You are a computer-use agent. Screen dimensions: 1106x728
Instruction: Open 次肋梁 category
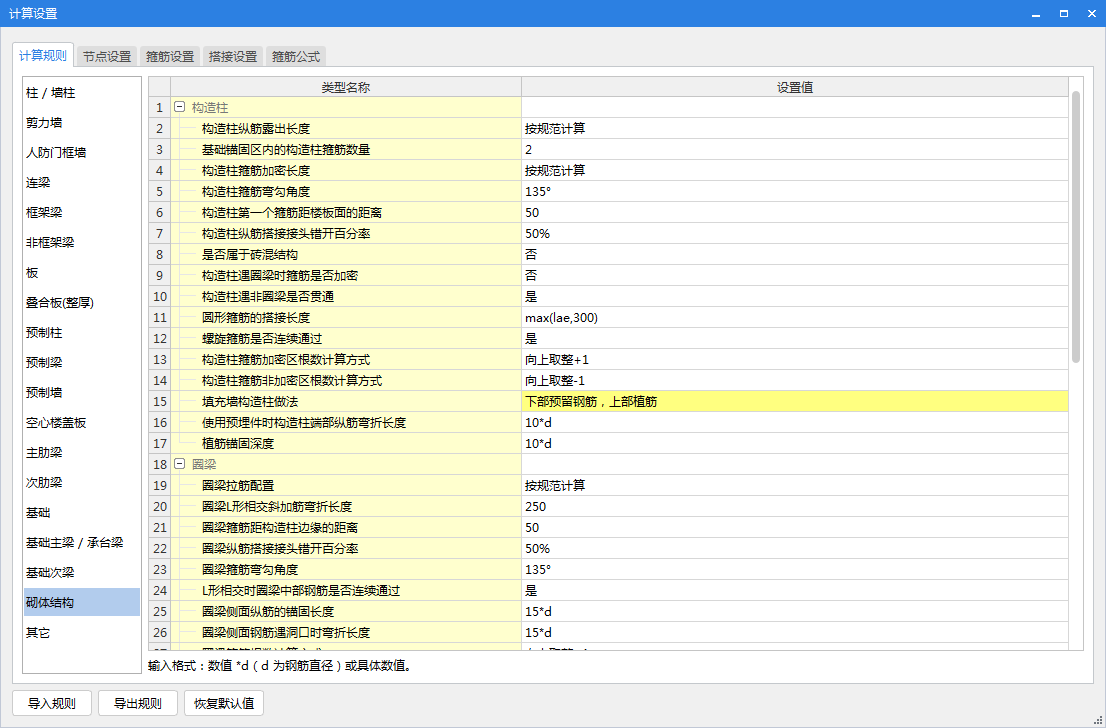[x=82, y=483]
